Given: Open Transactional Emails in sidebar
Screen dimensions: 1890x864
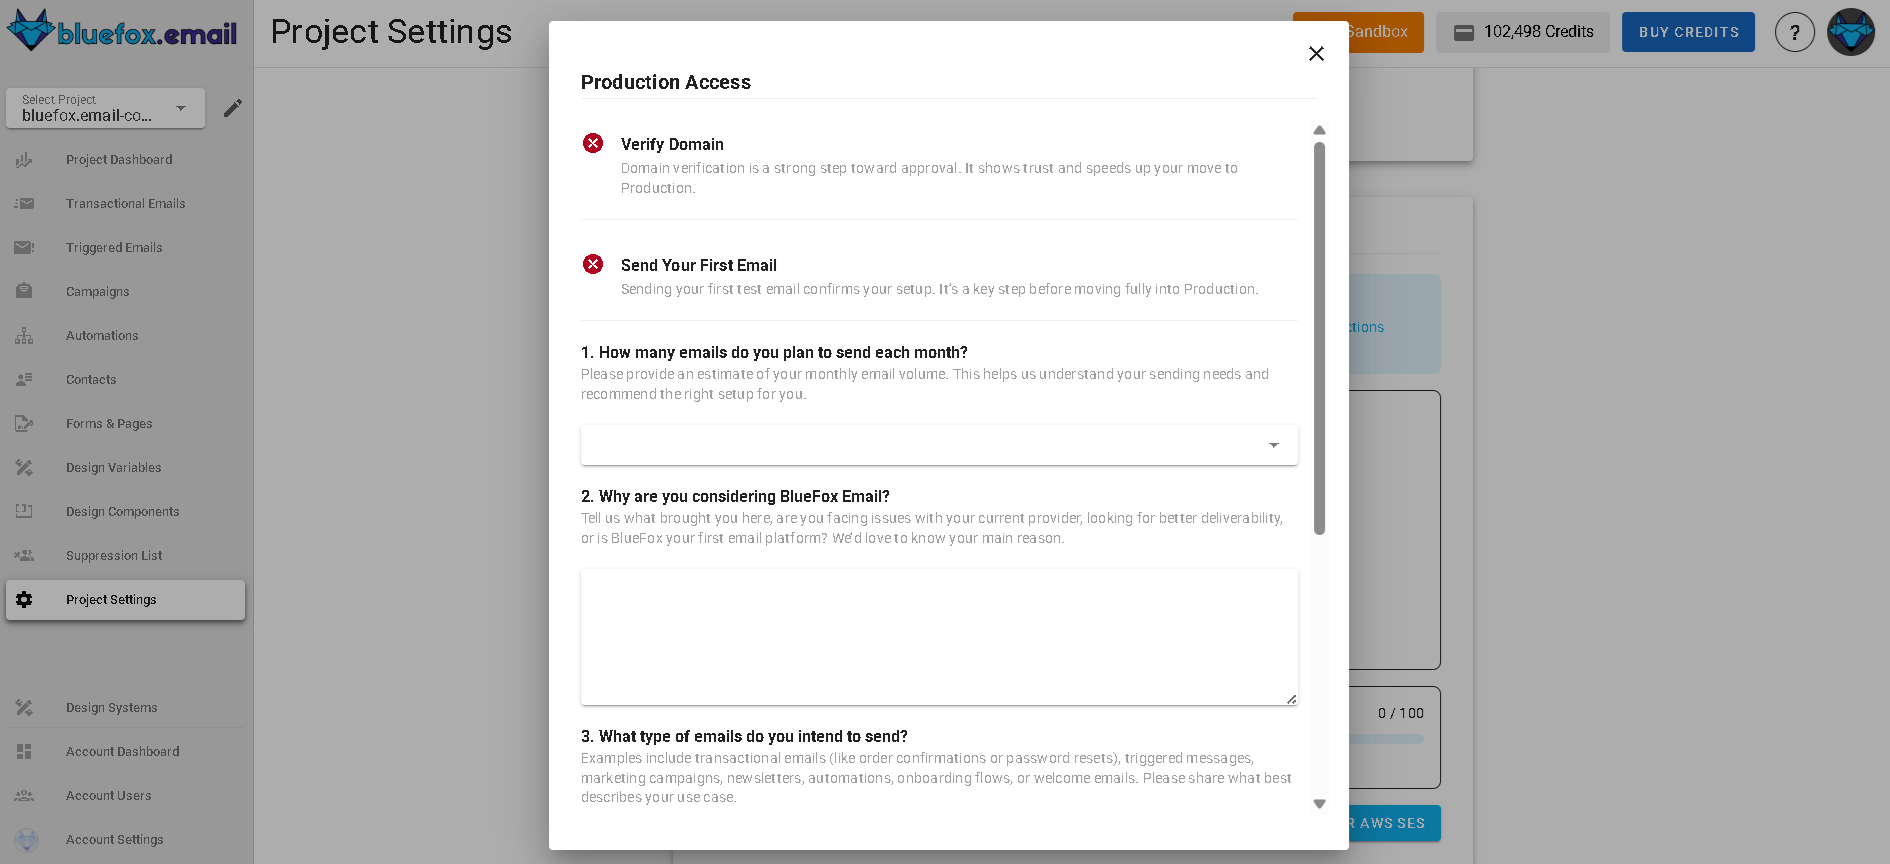Looking at the screenshot, I should [125, 204].
